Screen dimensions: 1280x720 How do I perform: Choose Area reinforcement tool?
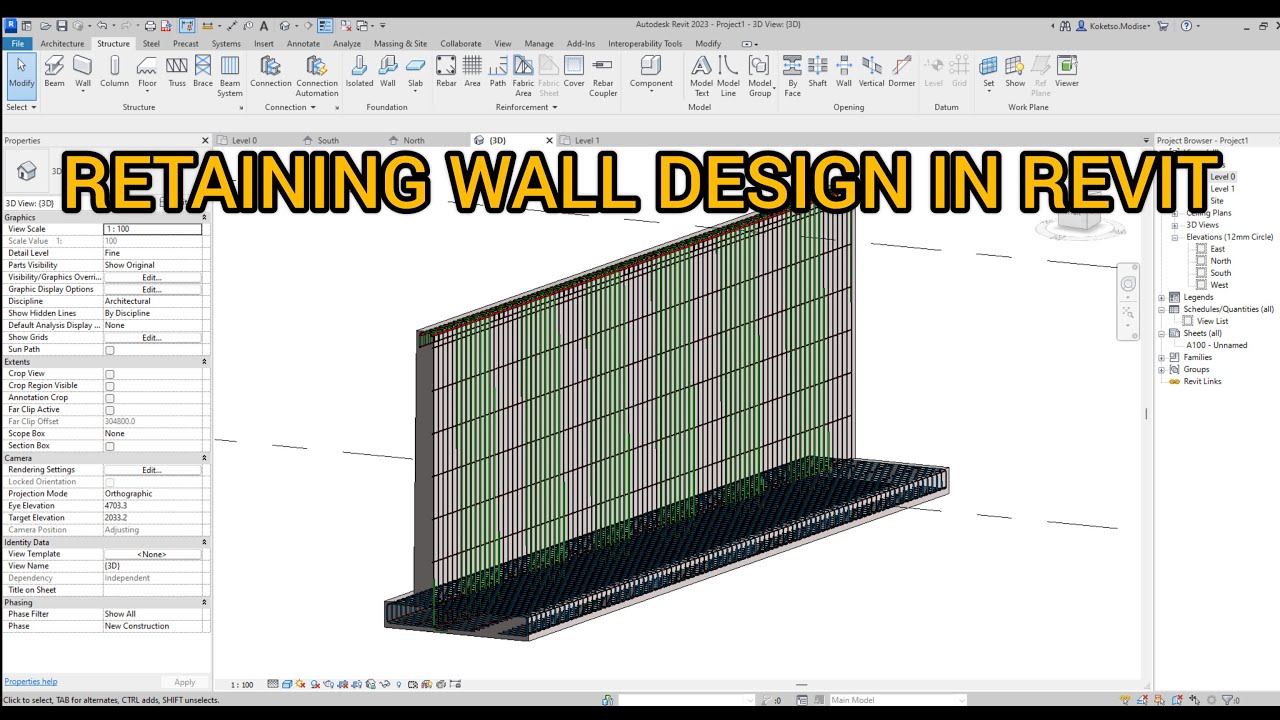(472, 72)
